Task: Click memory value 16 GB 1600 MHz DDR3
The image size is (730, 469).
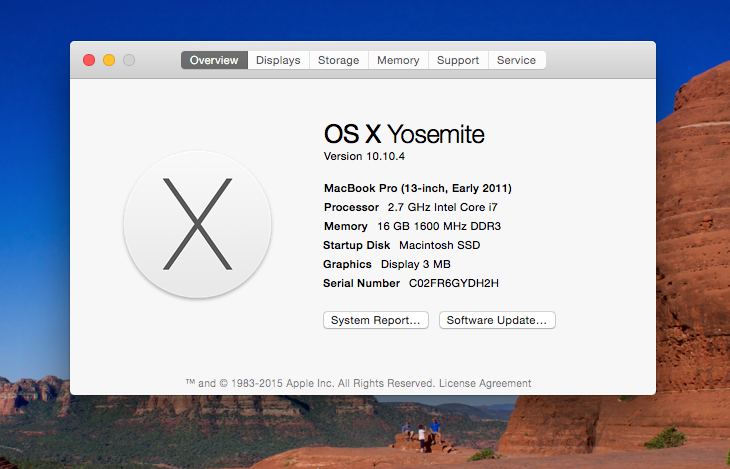Action: point(439,226)
